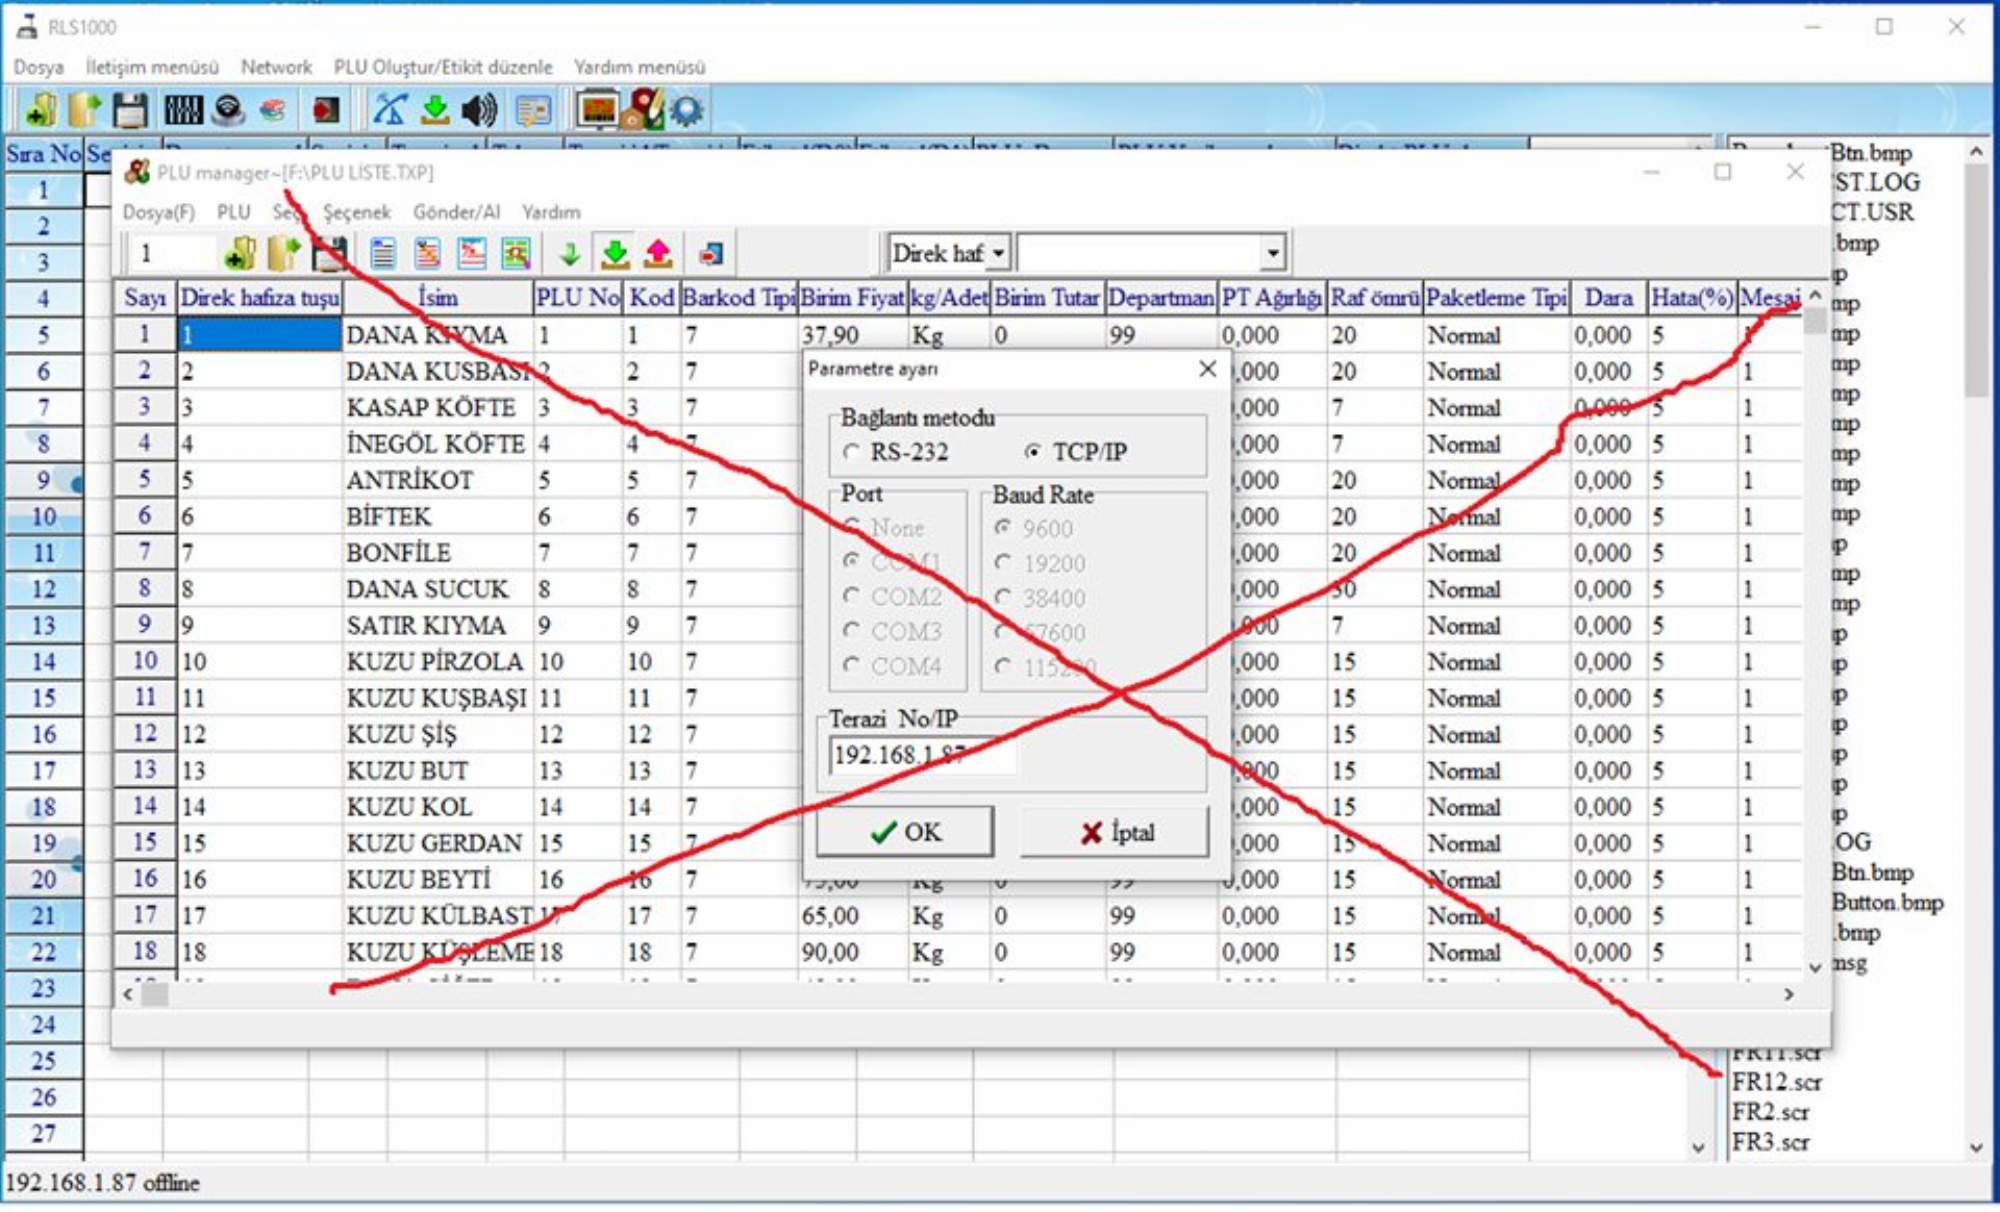Viewport: 2000px width, 1212px height.
Task: Click the new file icon in PLU manager toolbar
Action: tap(239, 253)
